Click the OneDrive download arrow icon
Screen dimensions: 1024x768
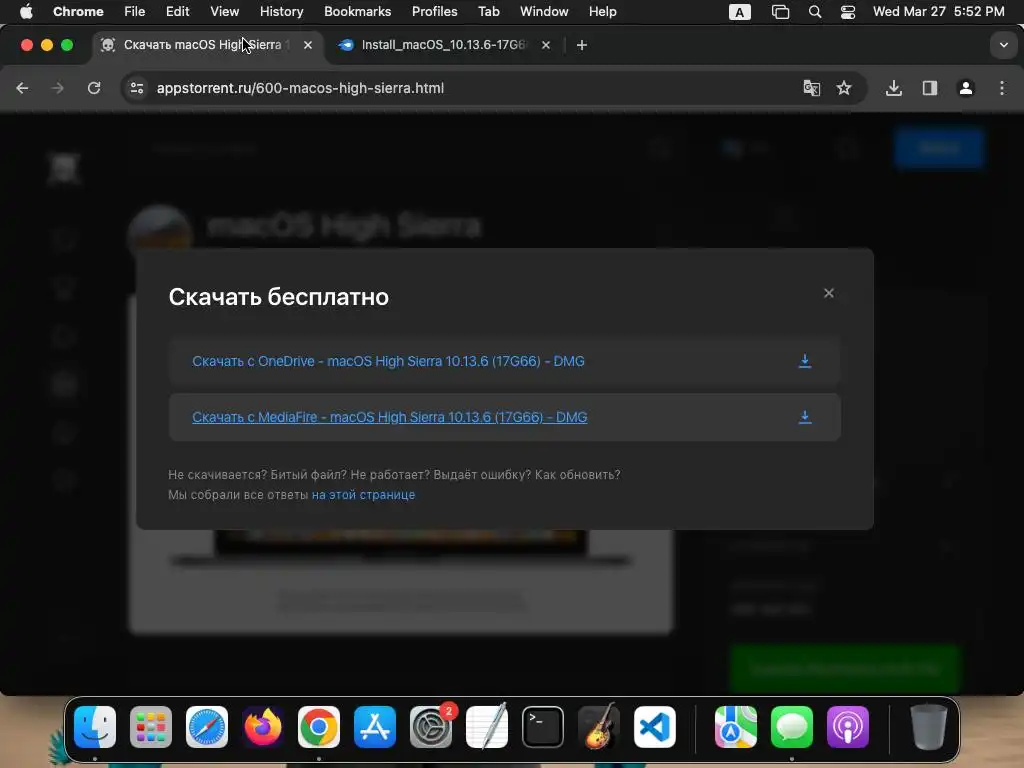805,361
